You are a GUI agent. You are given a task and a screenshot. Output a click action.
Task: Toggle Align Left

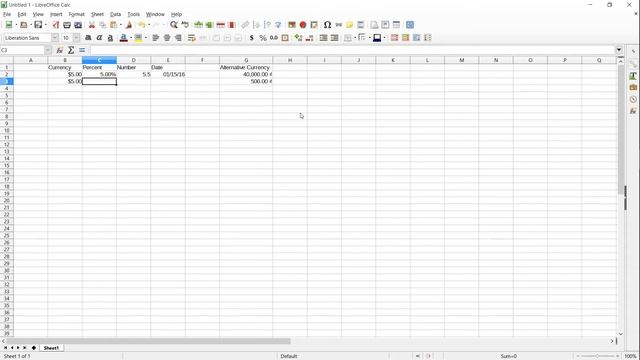click(156, 38)
